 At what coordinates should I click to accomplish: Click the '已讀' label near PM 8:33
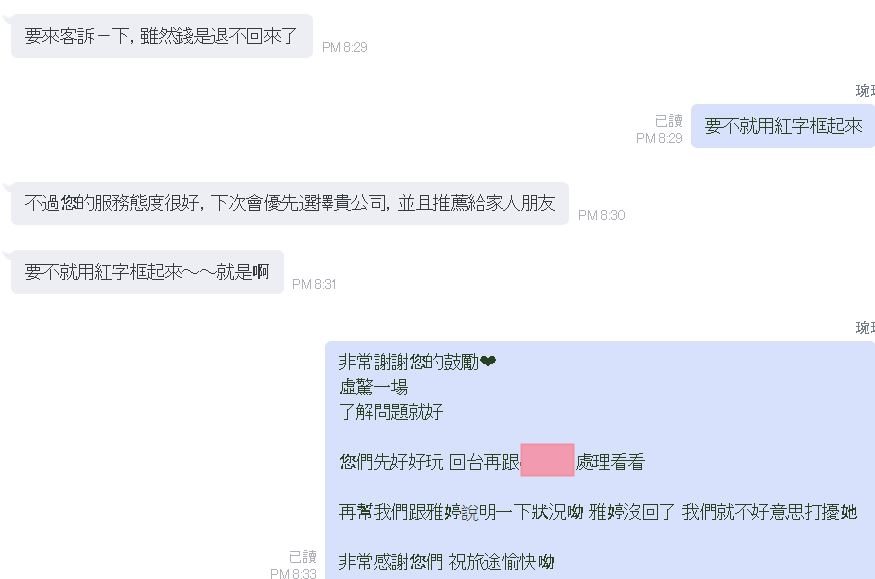(x=302, y=557)
